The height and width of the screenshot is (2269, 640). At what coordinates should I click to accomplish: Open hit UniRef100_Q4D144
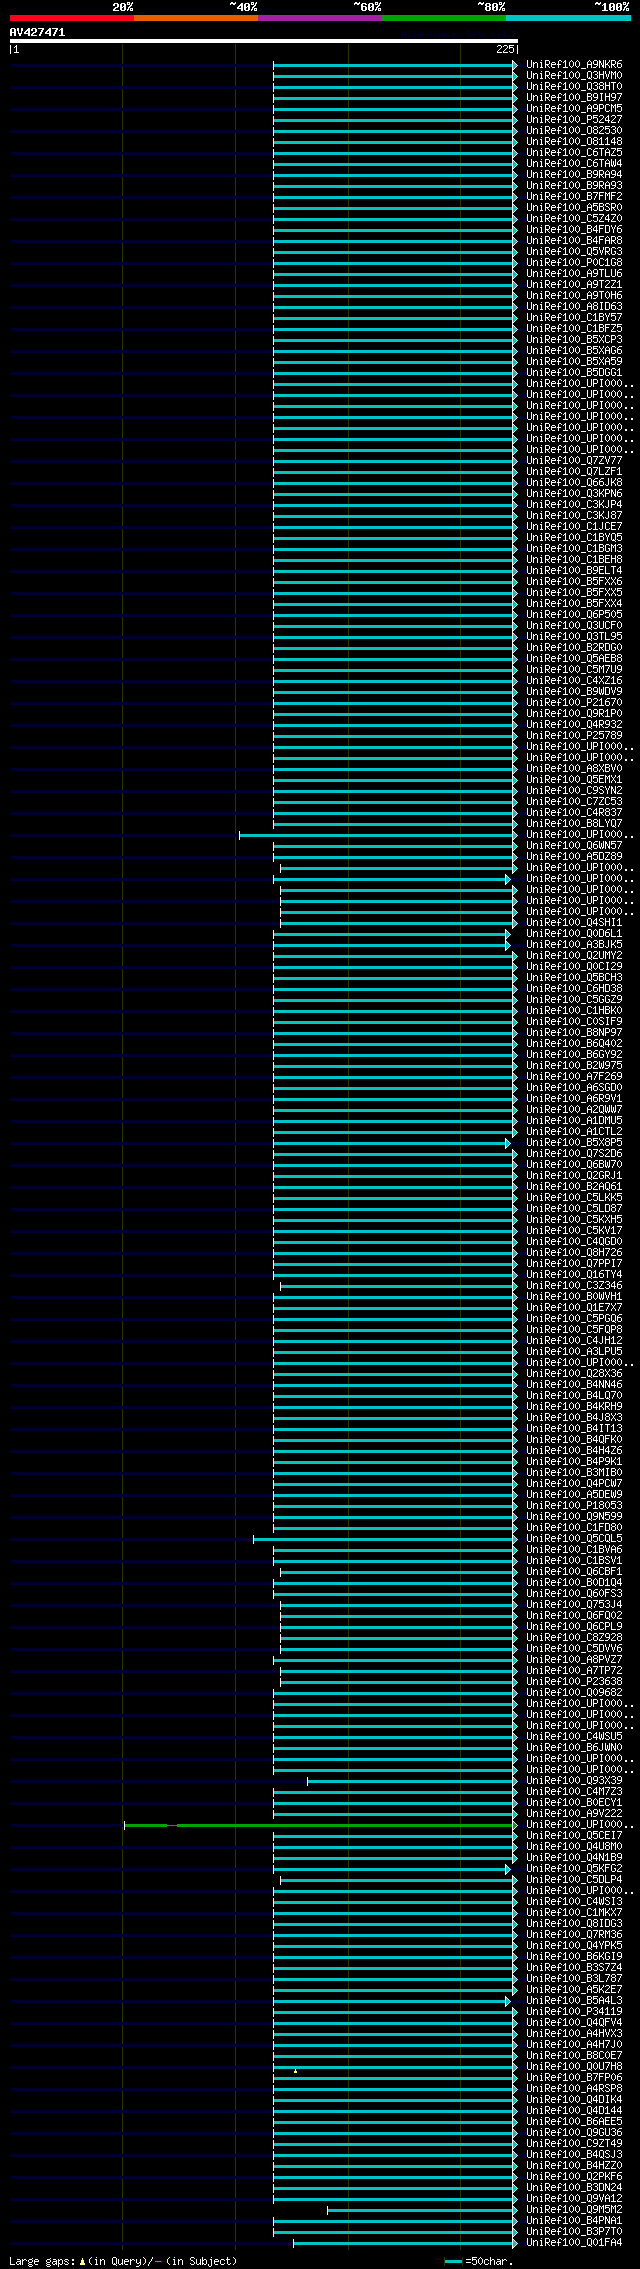(574, 2111)
